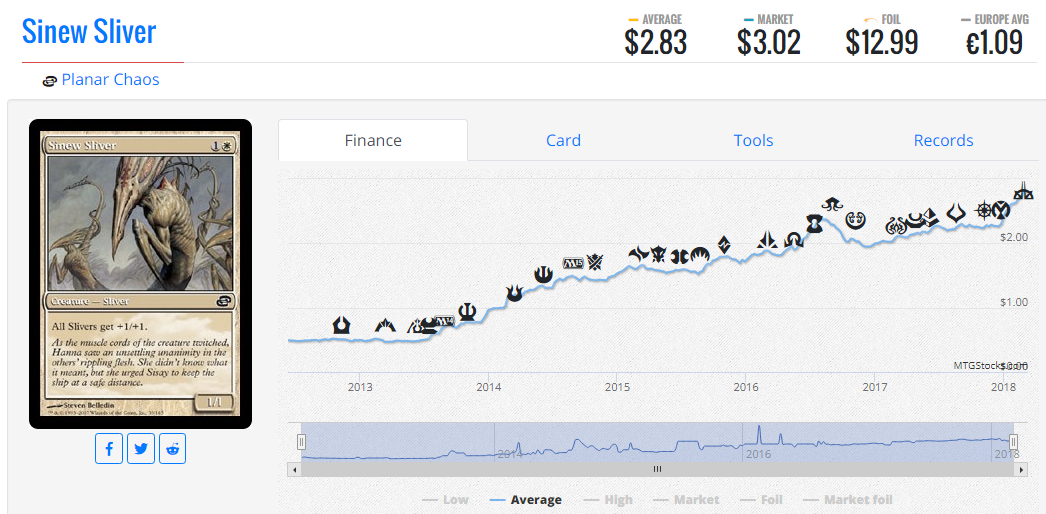Click the Shadows over Innistrad set marker
1046x514 pixels.
point(794,239)
